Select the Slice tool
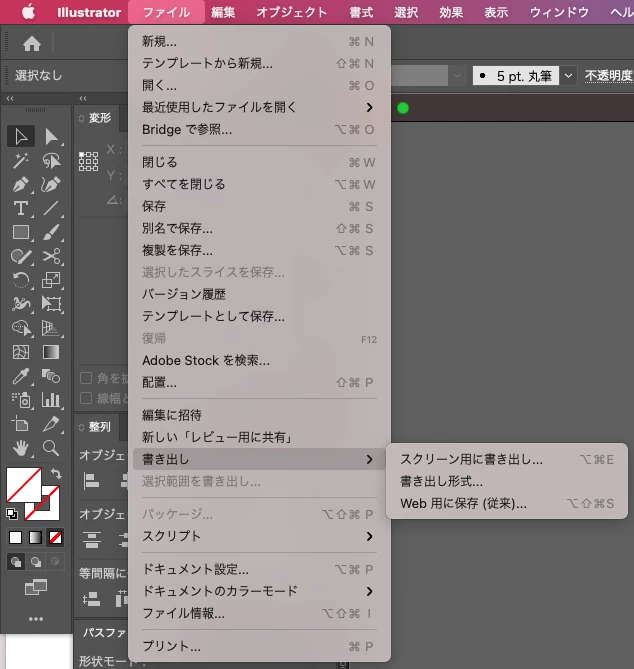The height and width of the screenshot is (669, 634). point(51,424)
